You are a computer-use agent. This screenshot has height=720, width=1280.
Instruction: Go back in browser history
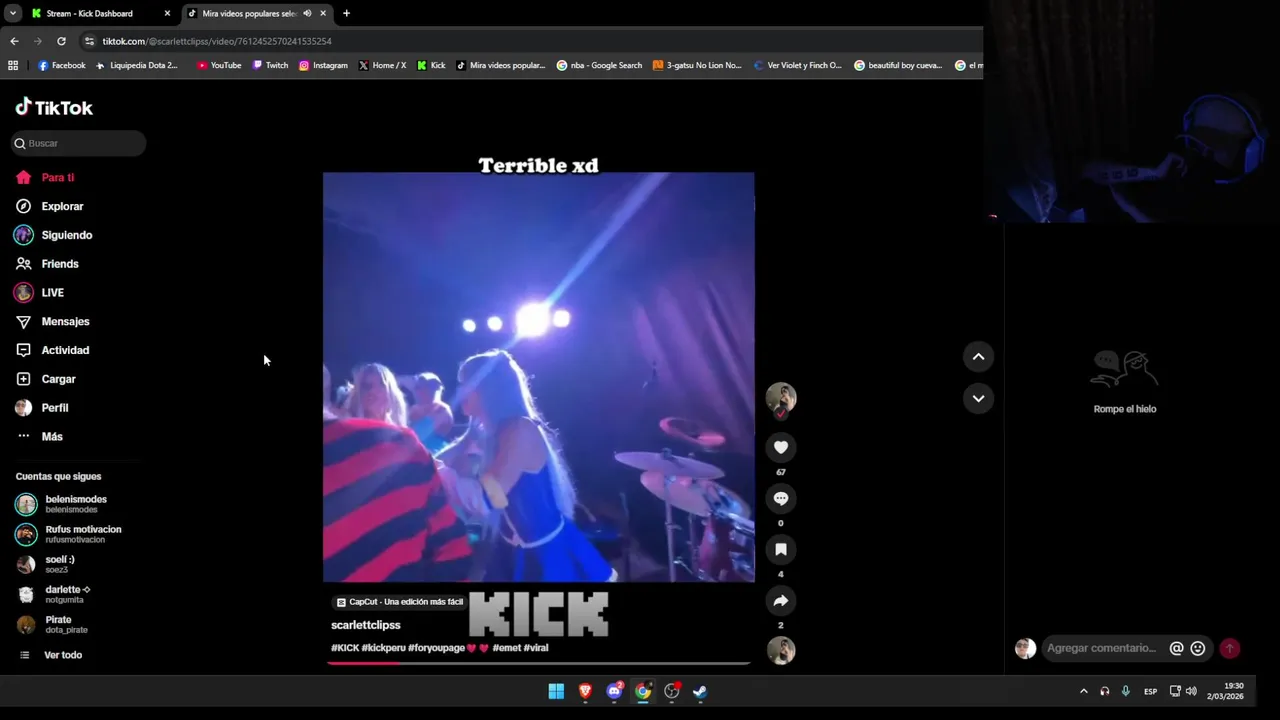tap(14, 41)
